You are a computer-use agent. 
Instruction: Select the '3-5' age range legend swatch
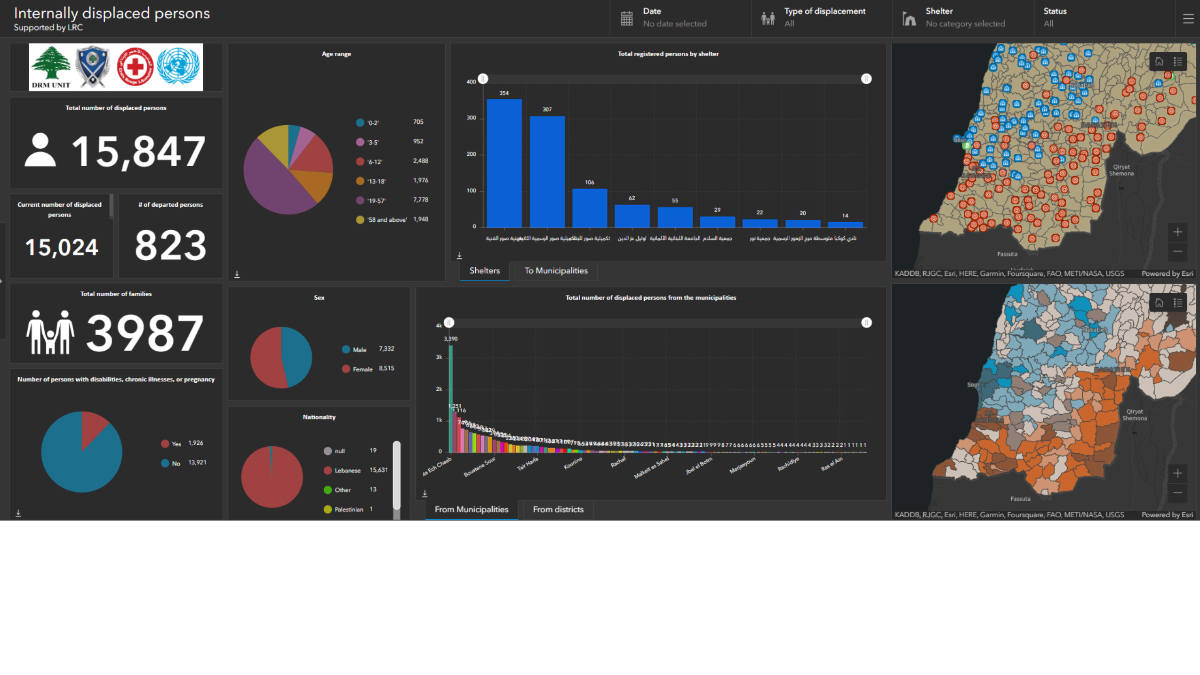pyautogui.click(x=360, y=141)
